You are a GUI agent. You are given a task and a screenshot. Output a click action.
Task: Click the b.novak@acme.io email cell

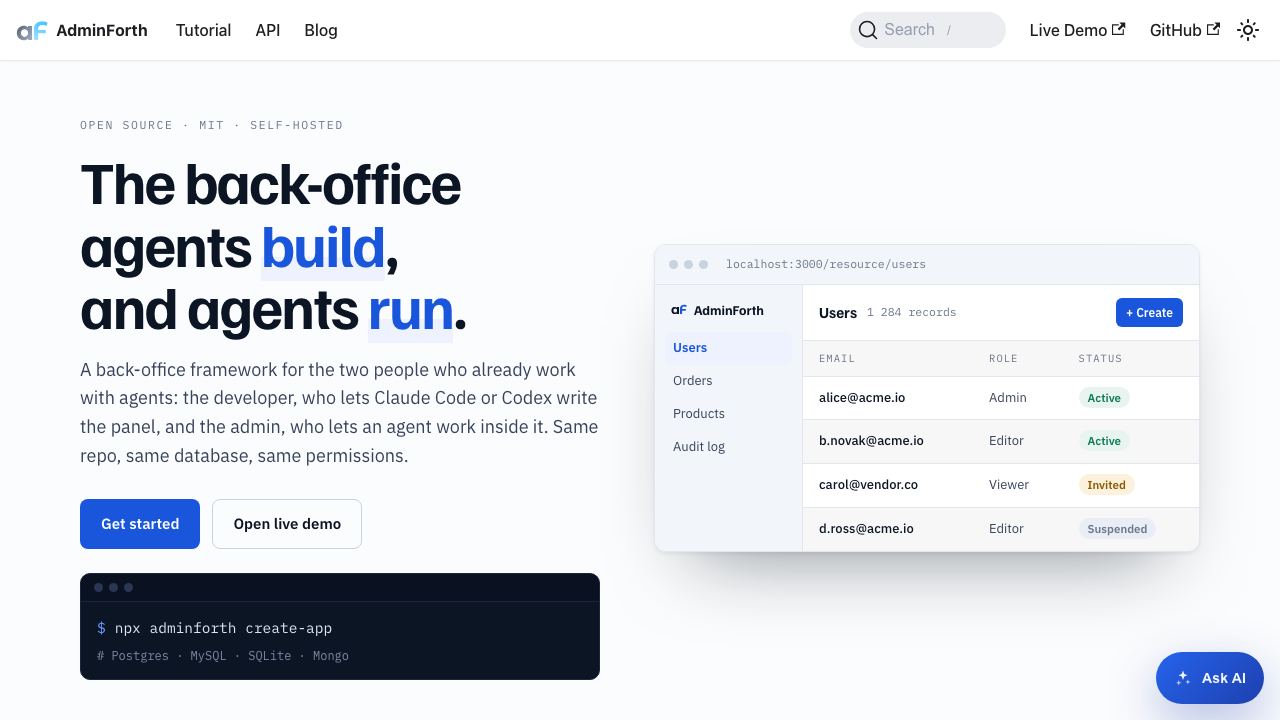click(x=871, y=441)
